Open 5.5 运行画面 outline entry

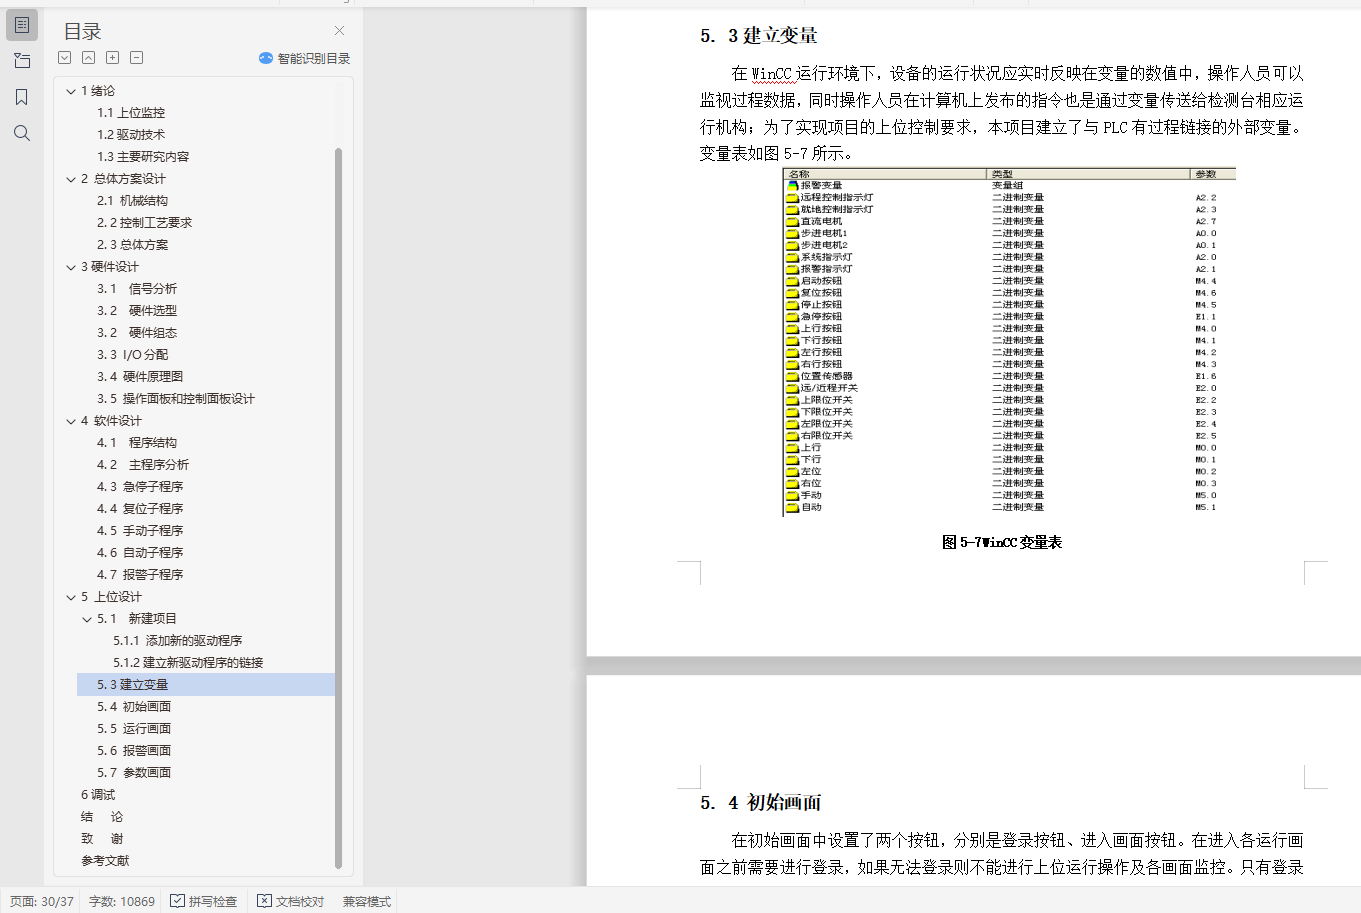tap(134, 729)
